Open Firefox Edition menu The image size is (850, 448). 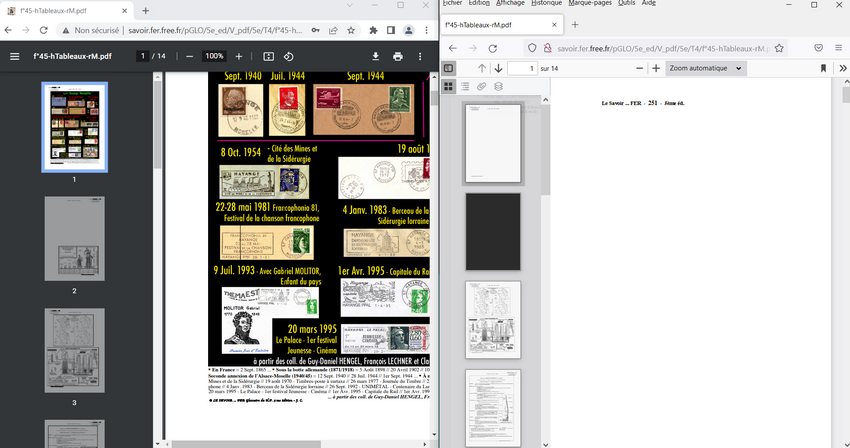[479, 3]
